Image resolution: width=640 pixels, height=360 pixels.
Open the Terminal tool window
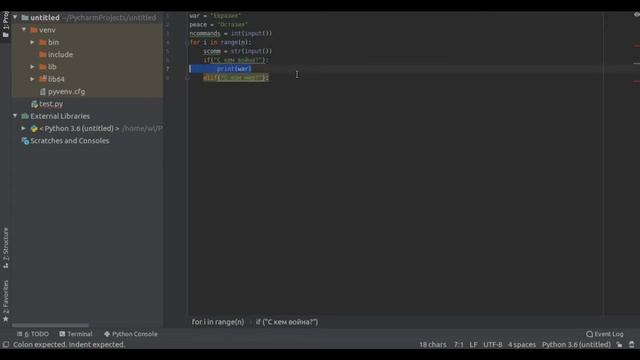(x=76, y=334)
